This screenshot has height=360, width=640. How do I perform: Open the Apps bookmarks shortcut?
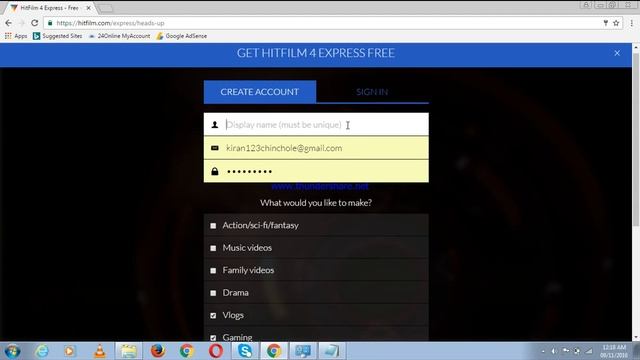16,36
